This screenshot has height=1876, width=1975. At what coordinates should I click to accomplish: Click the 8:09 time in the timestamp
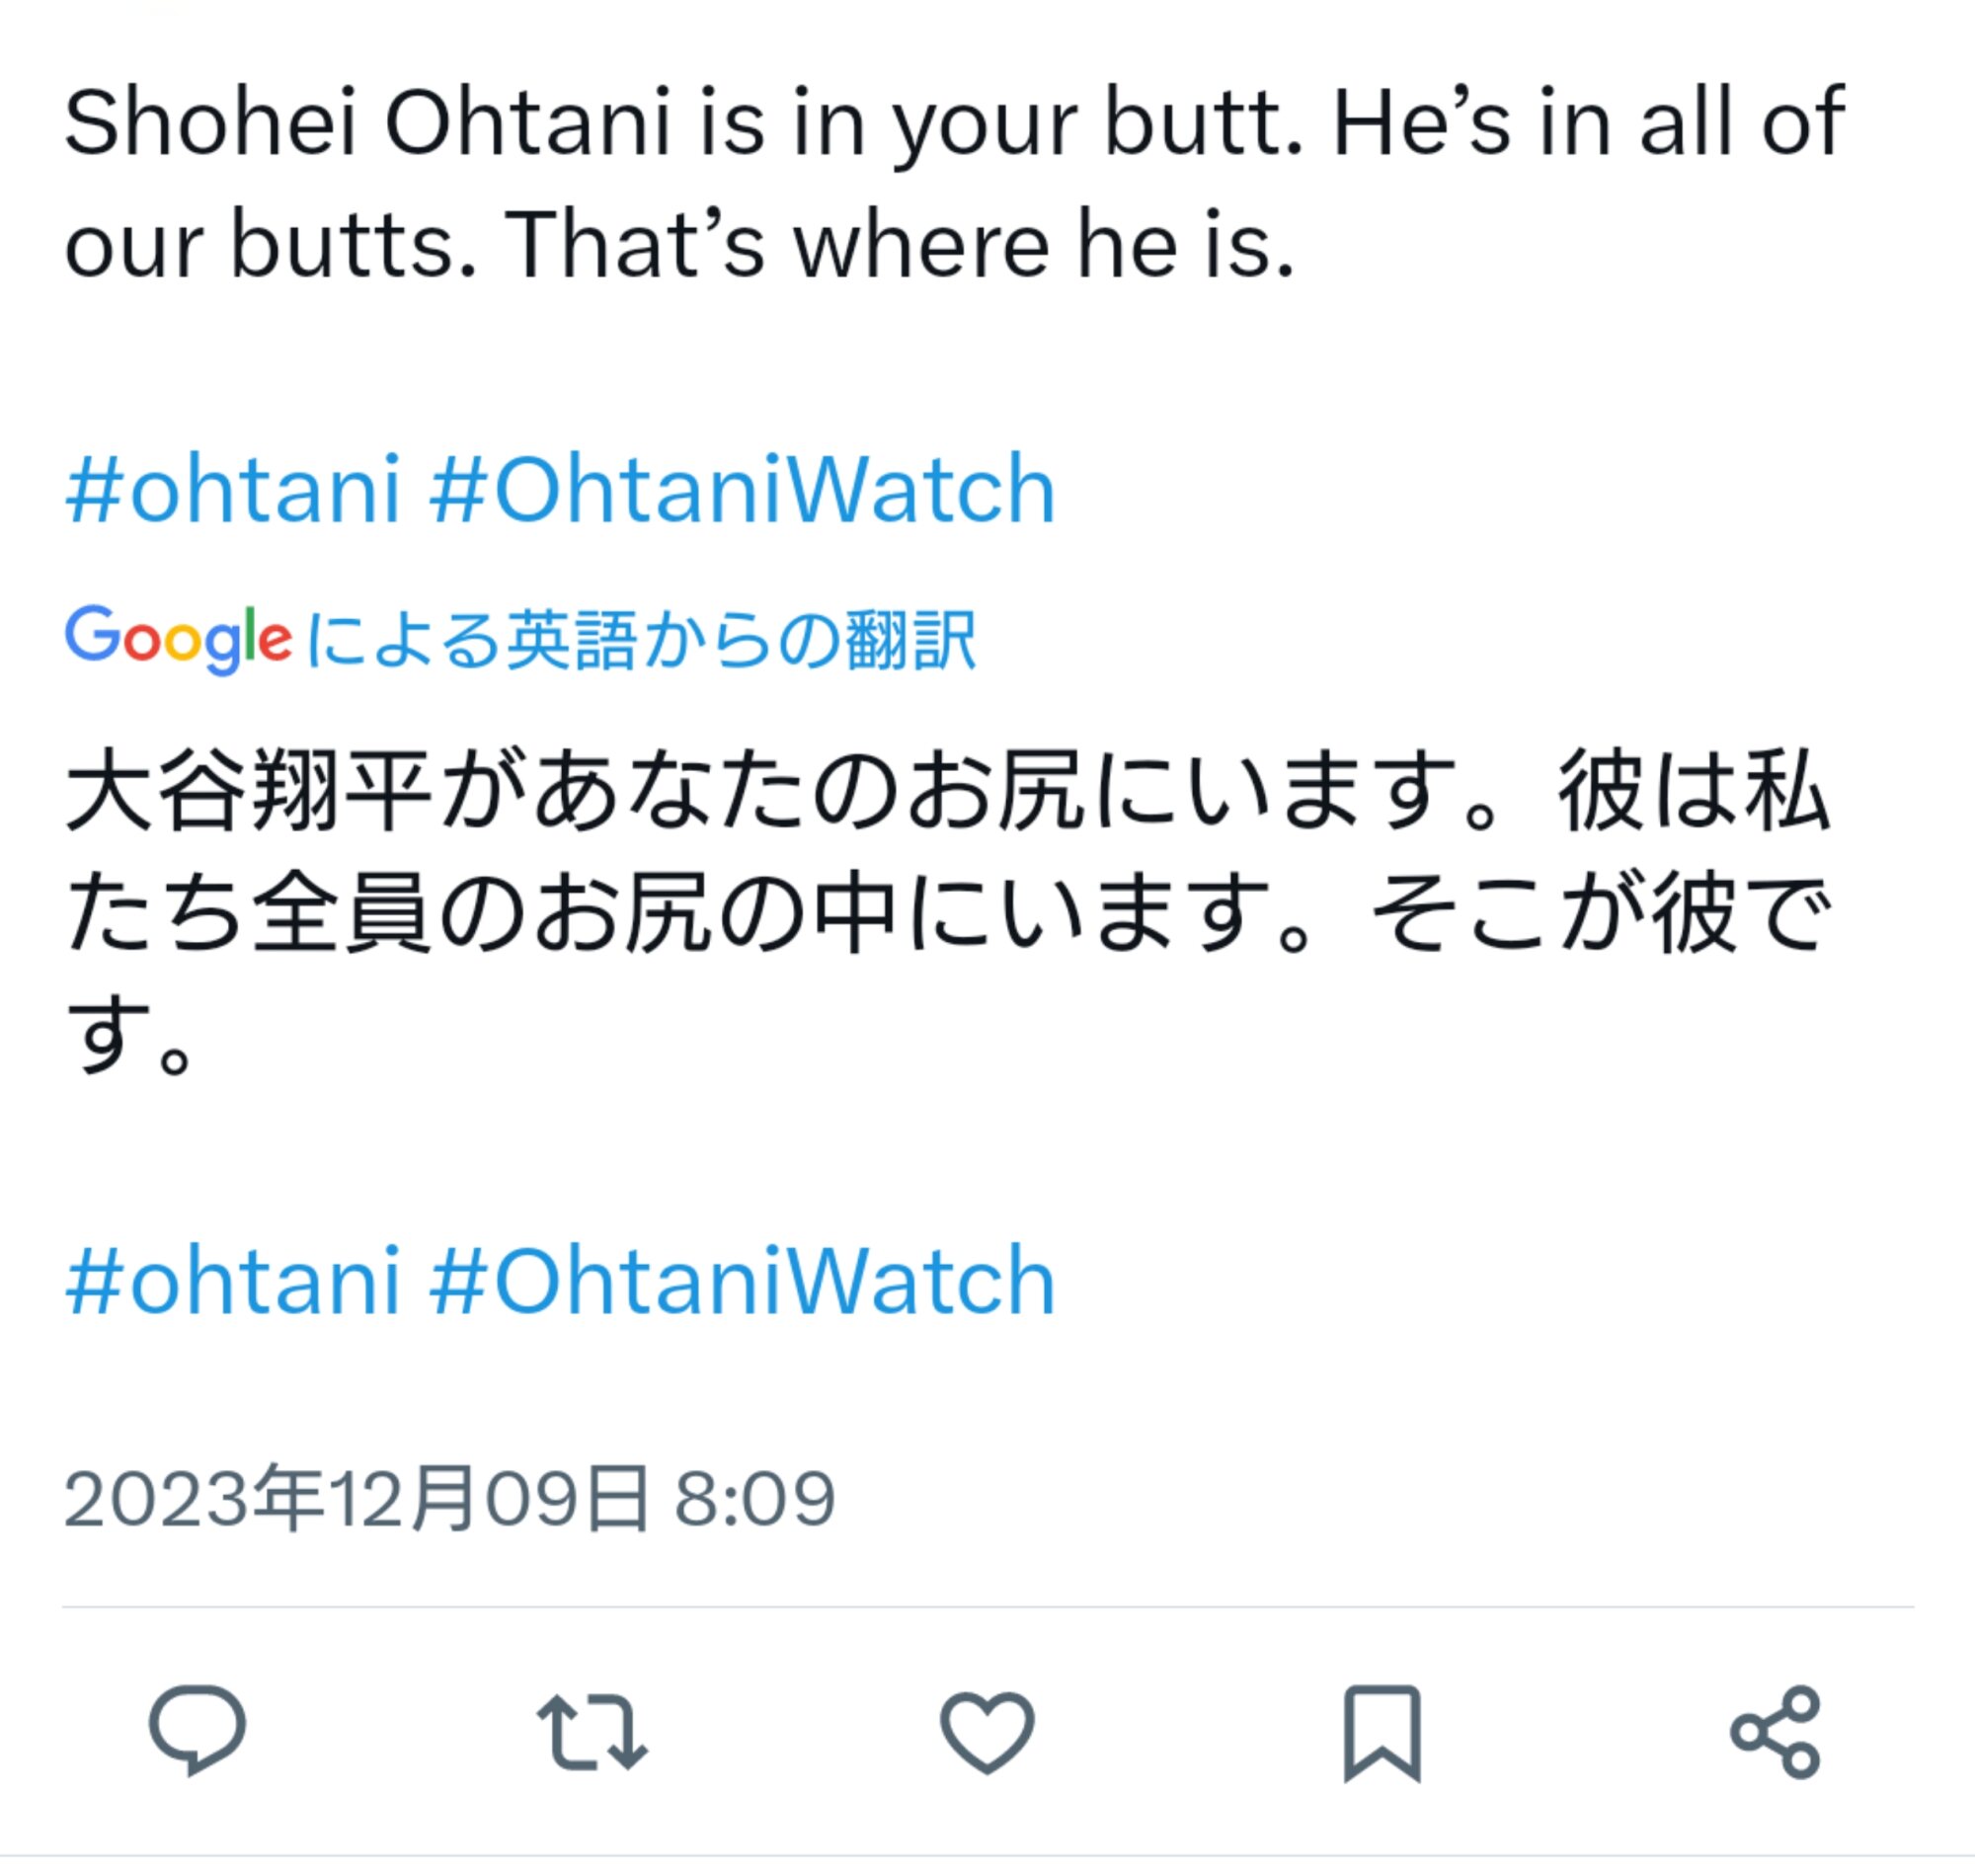pyautogui.click(x=754, y=1498)
